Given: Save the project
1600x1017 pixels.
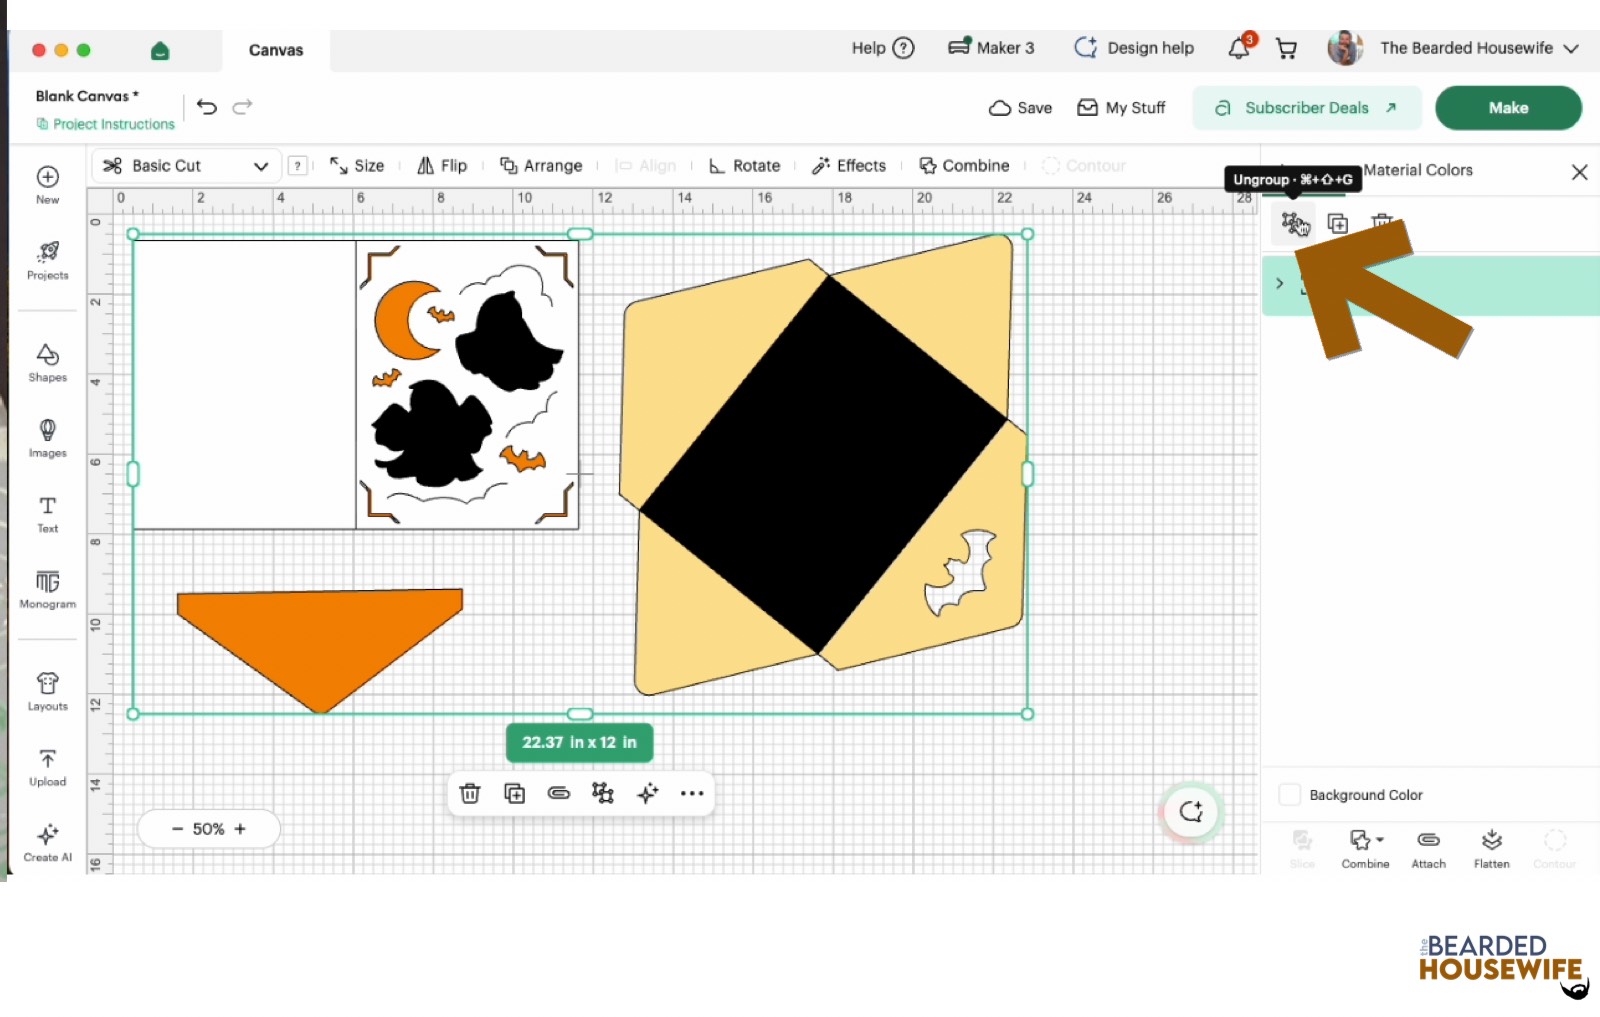Looking at the screenshot, I should [x=1020, y=108].
